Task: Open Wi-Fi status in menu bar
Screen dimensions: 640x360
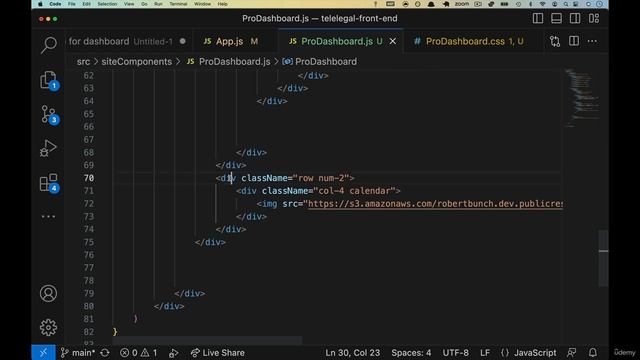Action: click(542, 4)
